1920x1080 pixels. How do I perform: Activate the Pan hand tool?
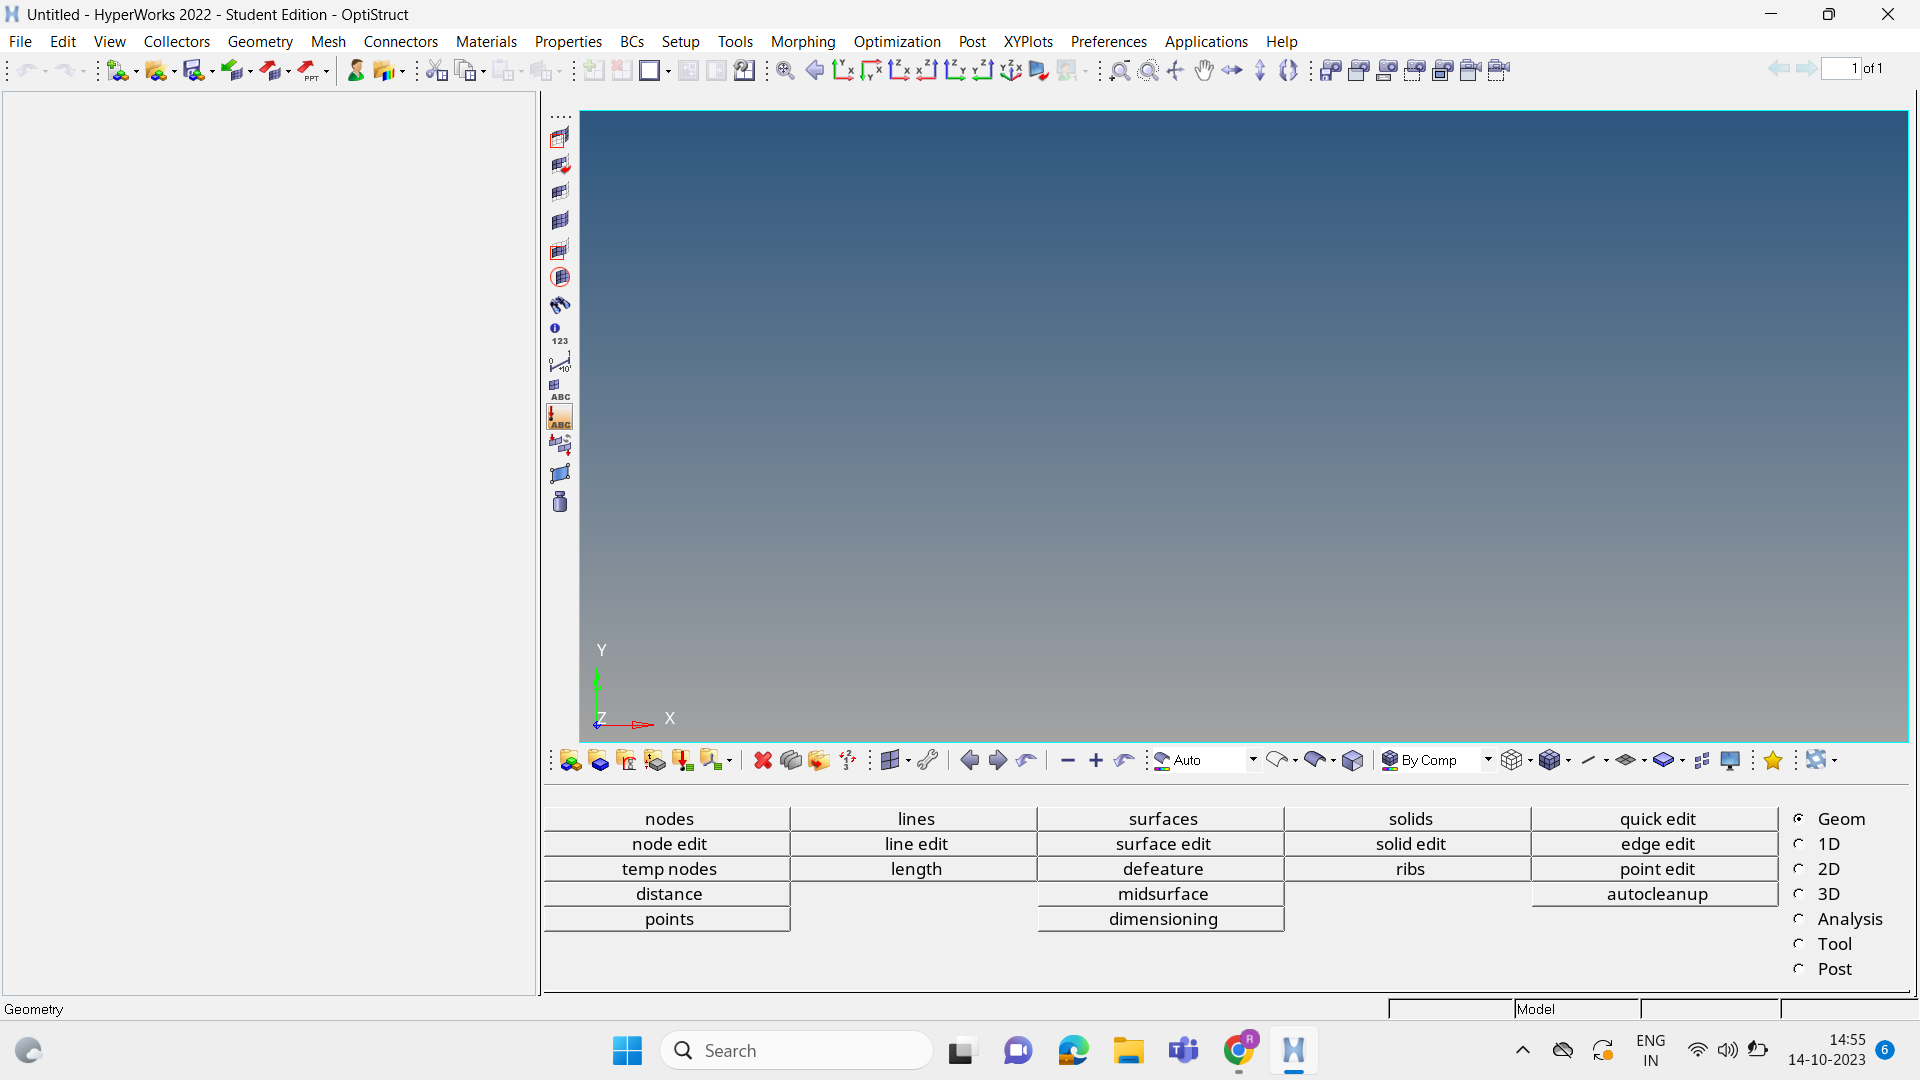[1204, 70]
